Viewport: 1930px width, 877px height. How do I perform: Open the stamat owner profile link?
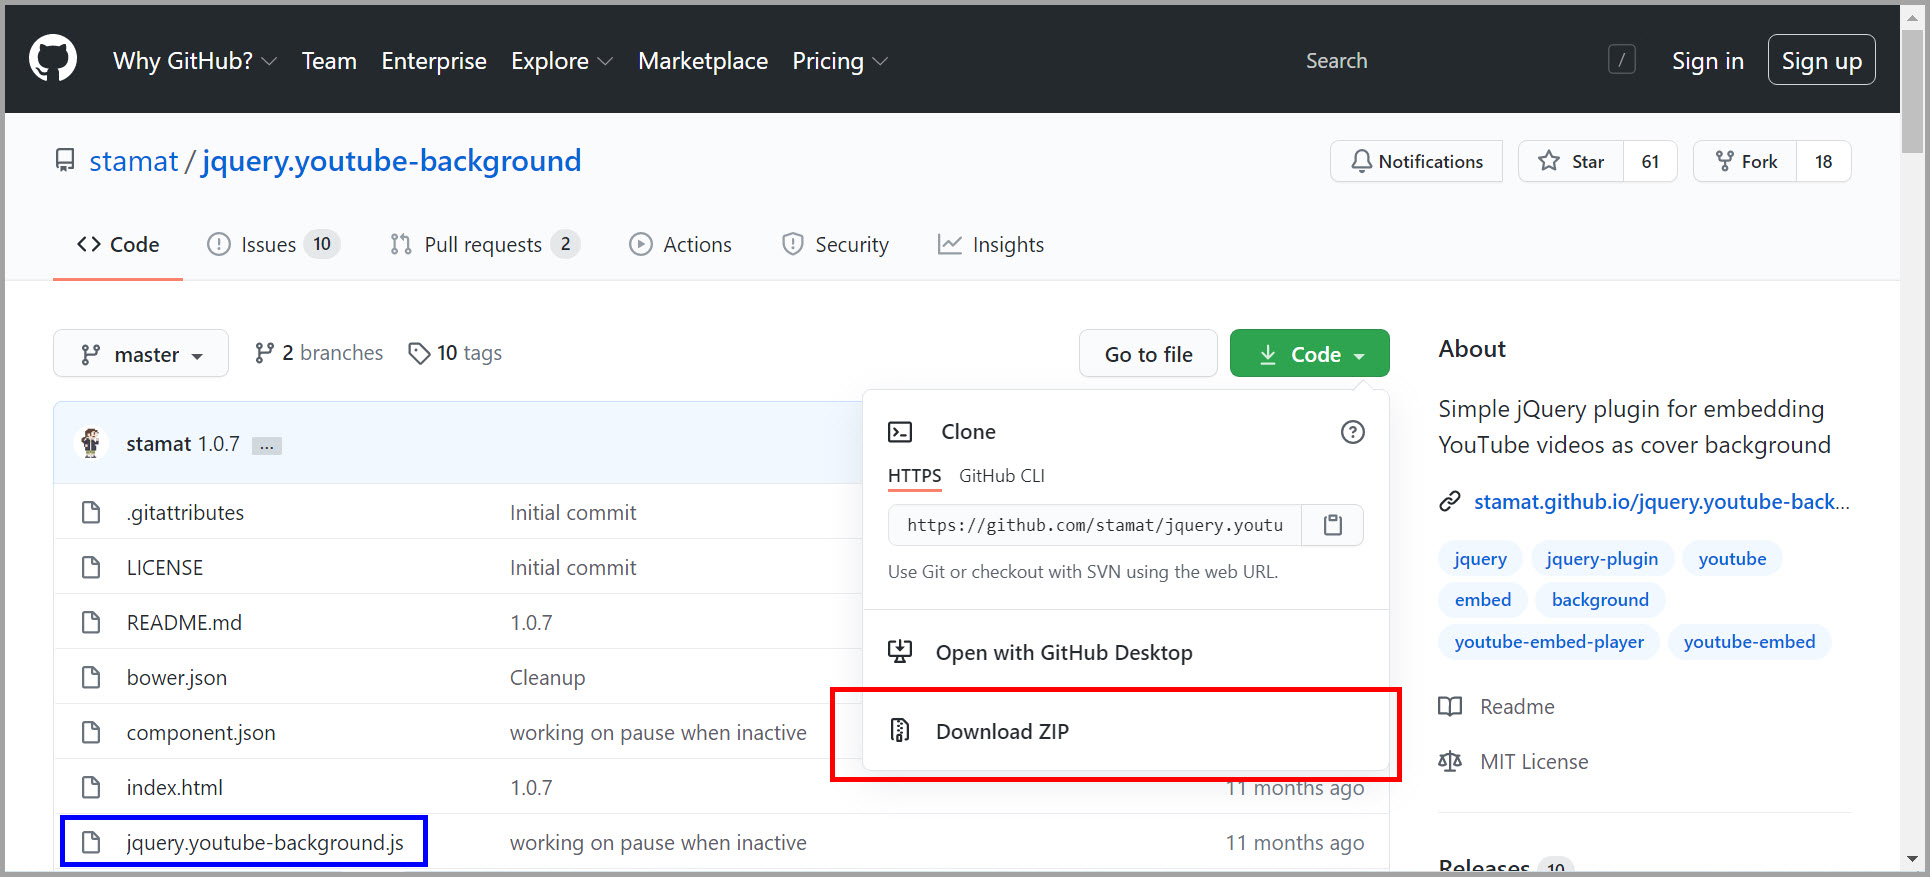pos(133,161)
